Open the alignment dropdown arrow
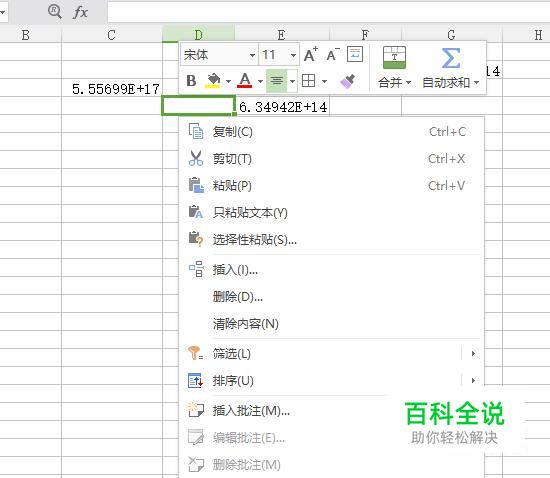Viewport: 550px width, 478px height. point(293,81)
